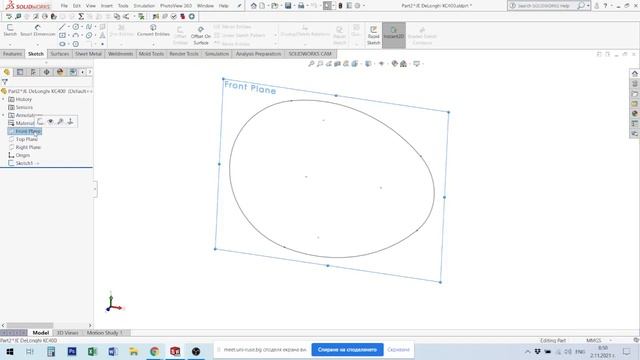The height and width of the screenshot is (360, 640).
Task: Expand the History tree node
Action: (4, 99)
